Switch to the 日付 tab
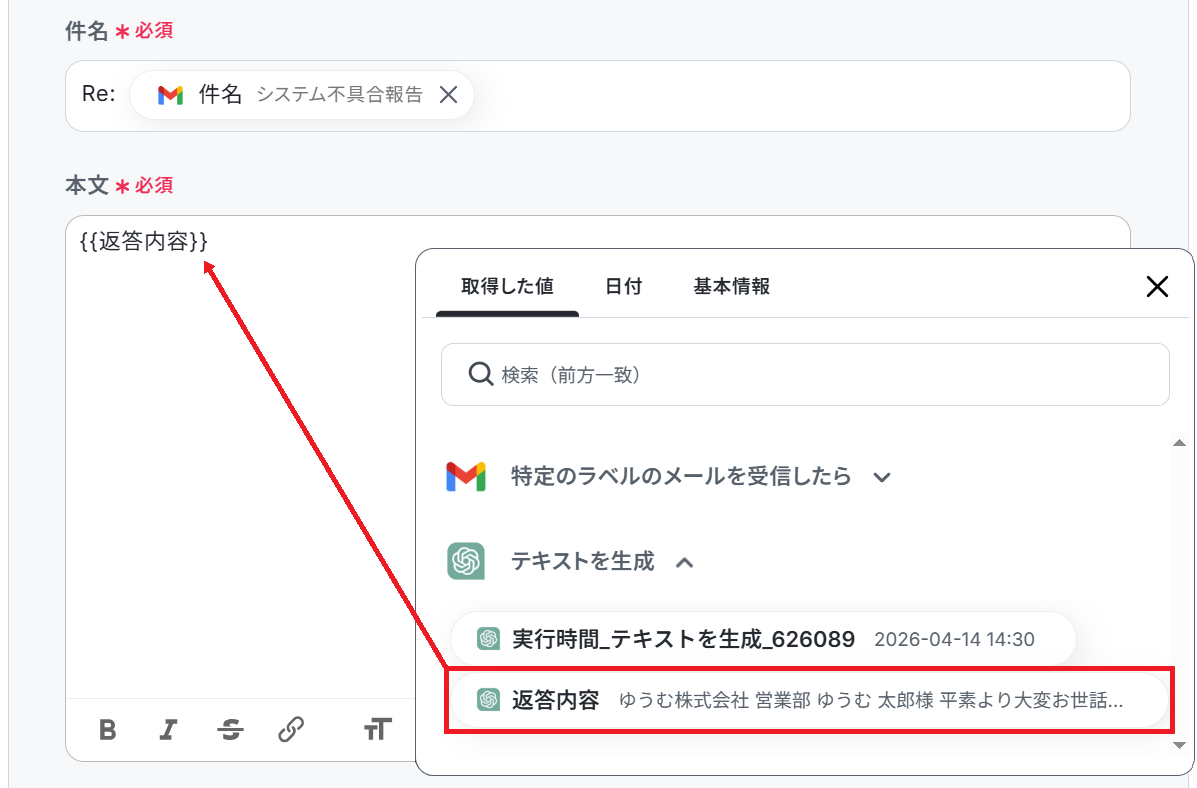Screen dimensions: 1197x788 coord(623,286)
